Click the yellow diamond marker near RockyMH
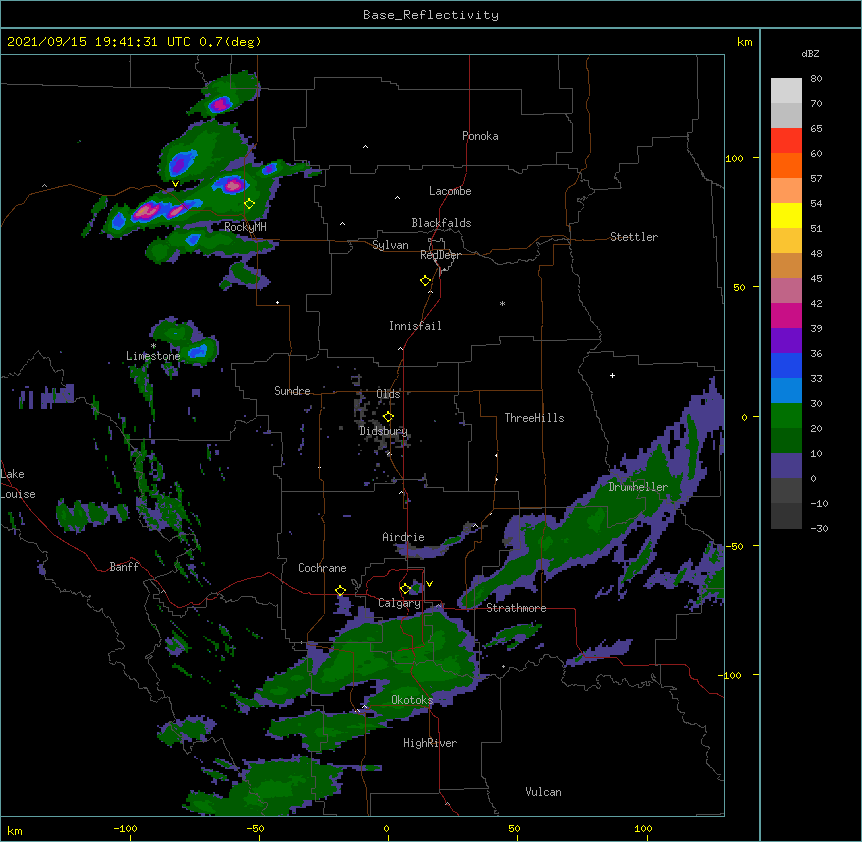The image size is (862, 842). [250, 204]
